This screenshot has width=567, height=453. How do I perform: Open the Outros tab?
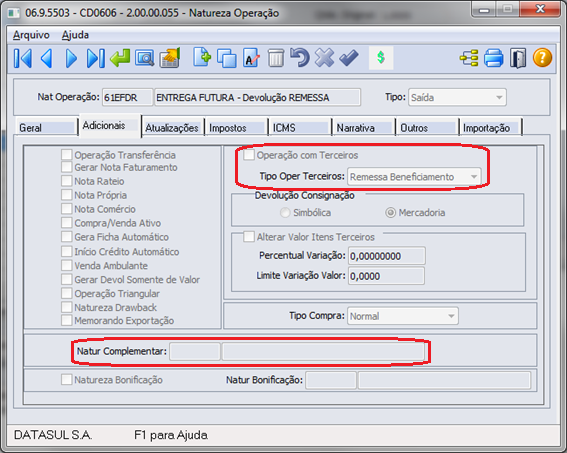pyautogui.click(x=427, y=128)
